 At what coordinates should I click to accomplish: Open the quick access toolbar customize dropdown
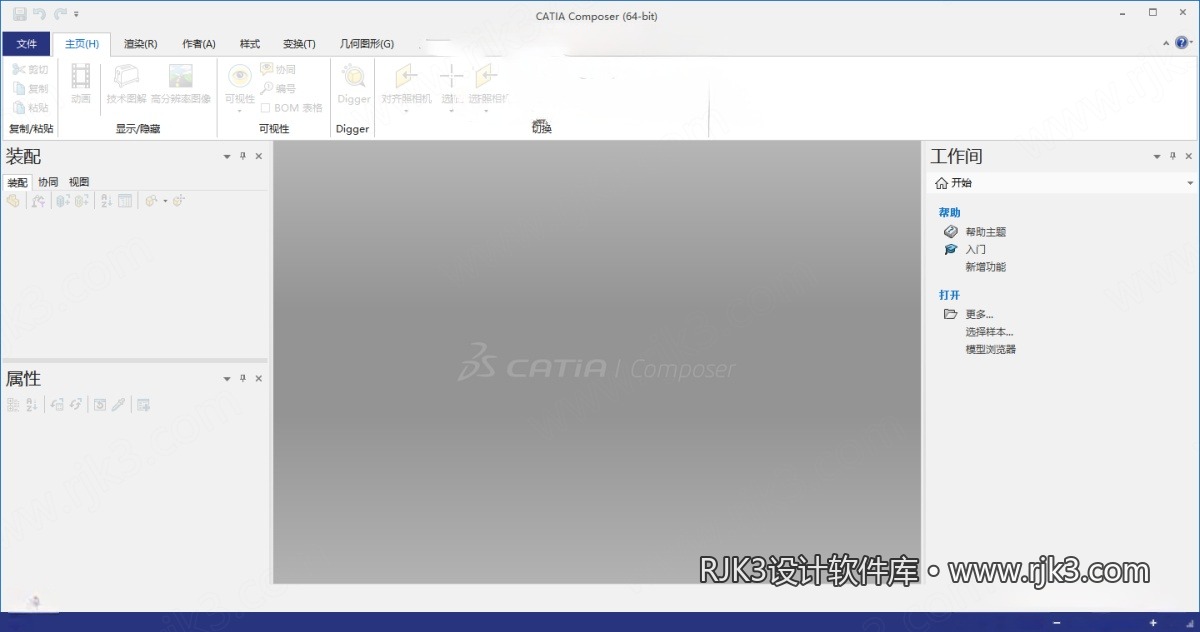tap(77, 15)
